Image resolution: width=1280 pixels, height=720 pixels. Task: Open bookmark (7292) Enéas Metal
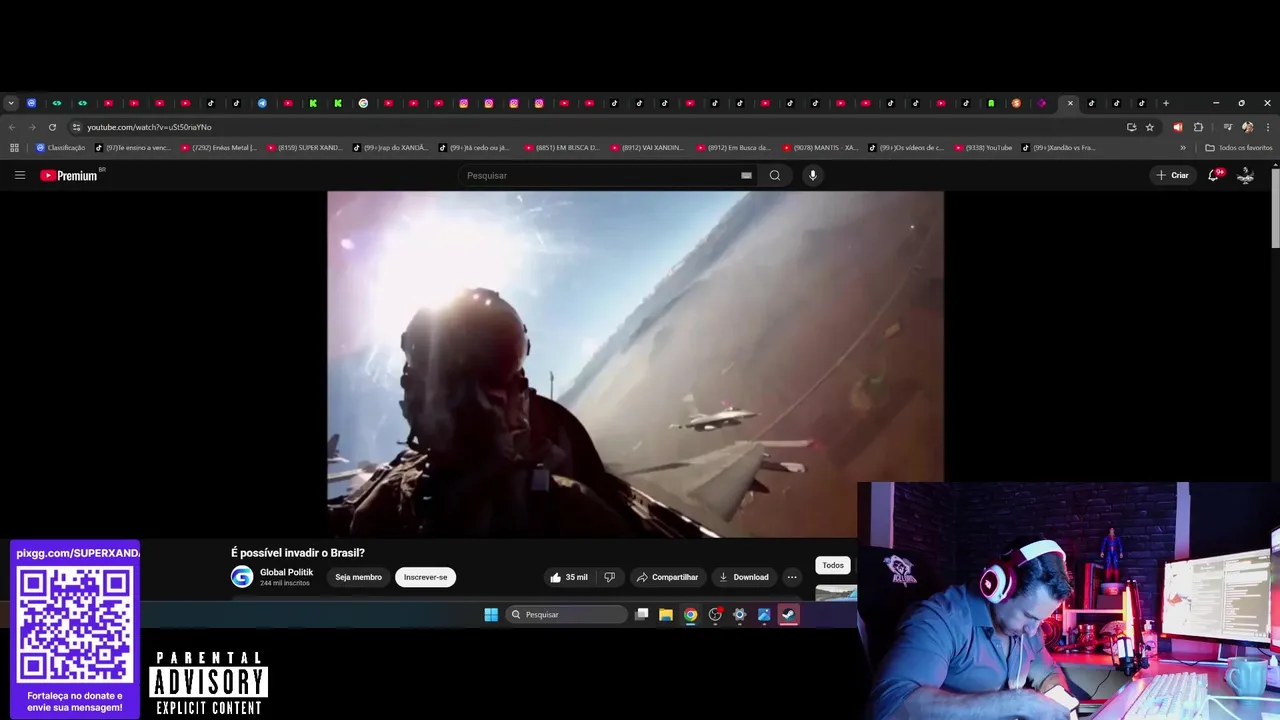tap(219, 148)
